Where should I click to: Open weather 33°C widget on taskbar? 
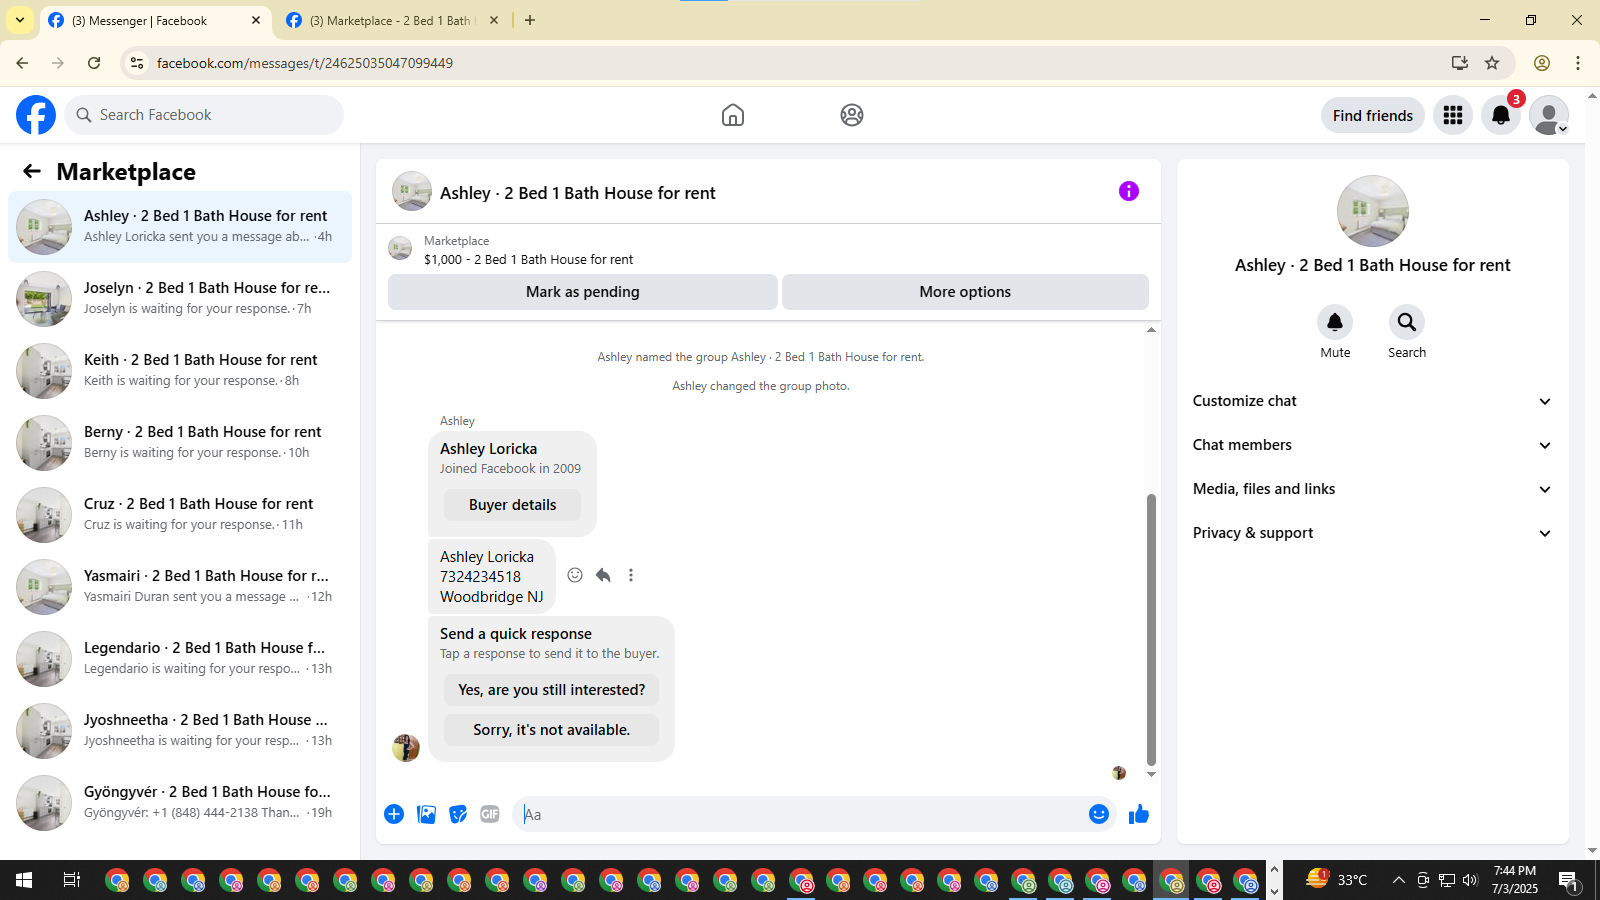pos(1337,880)
